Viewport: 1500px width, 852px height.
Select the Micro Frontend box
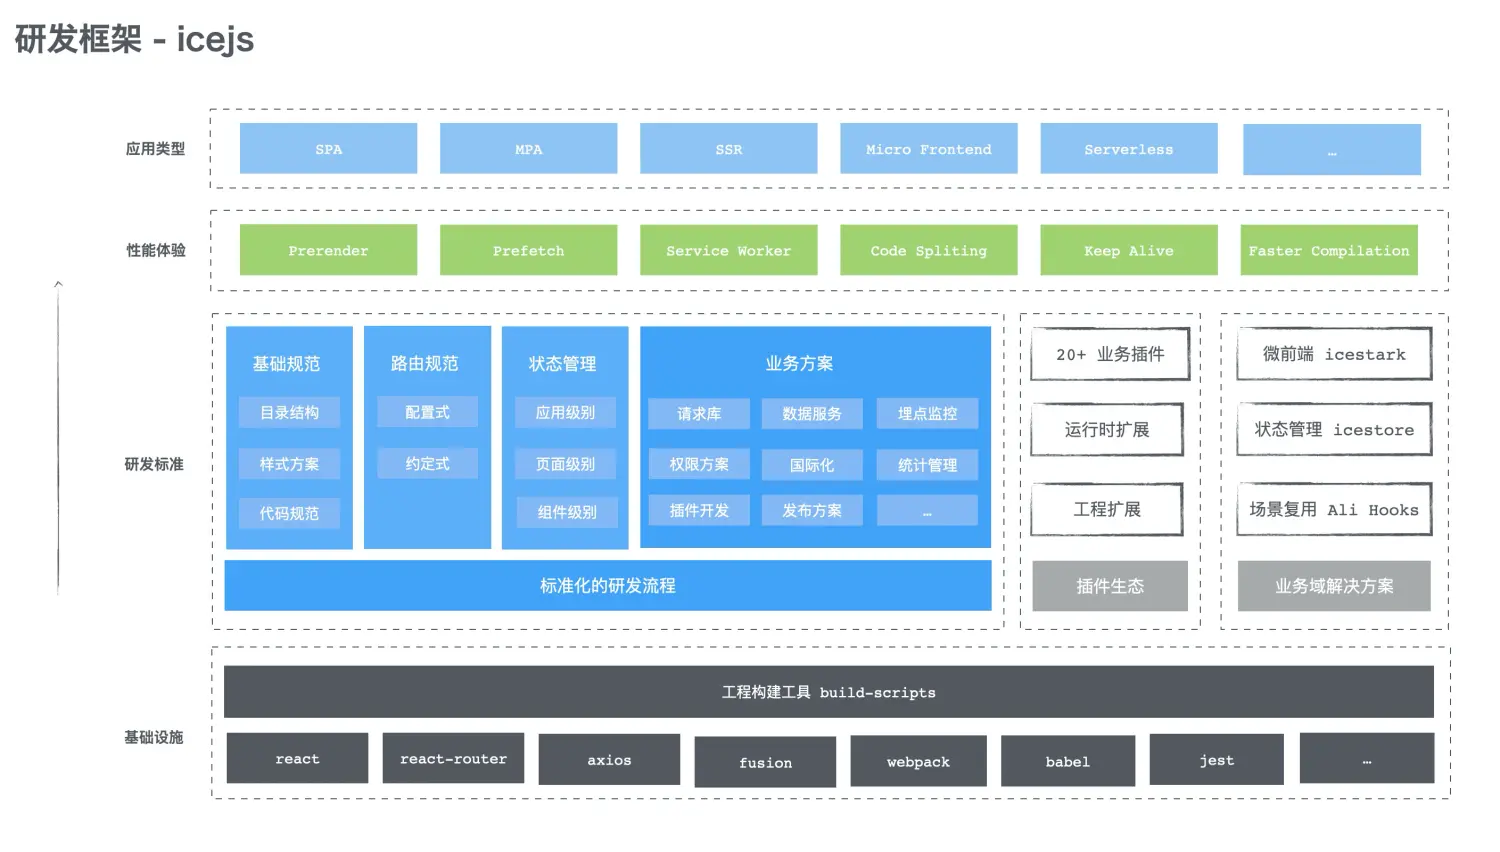point(928,149)
